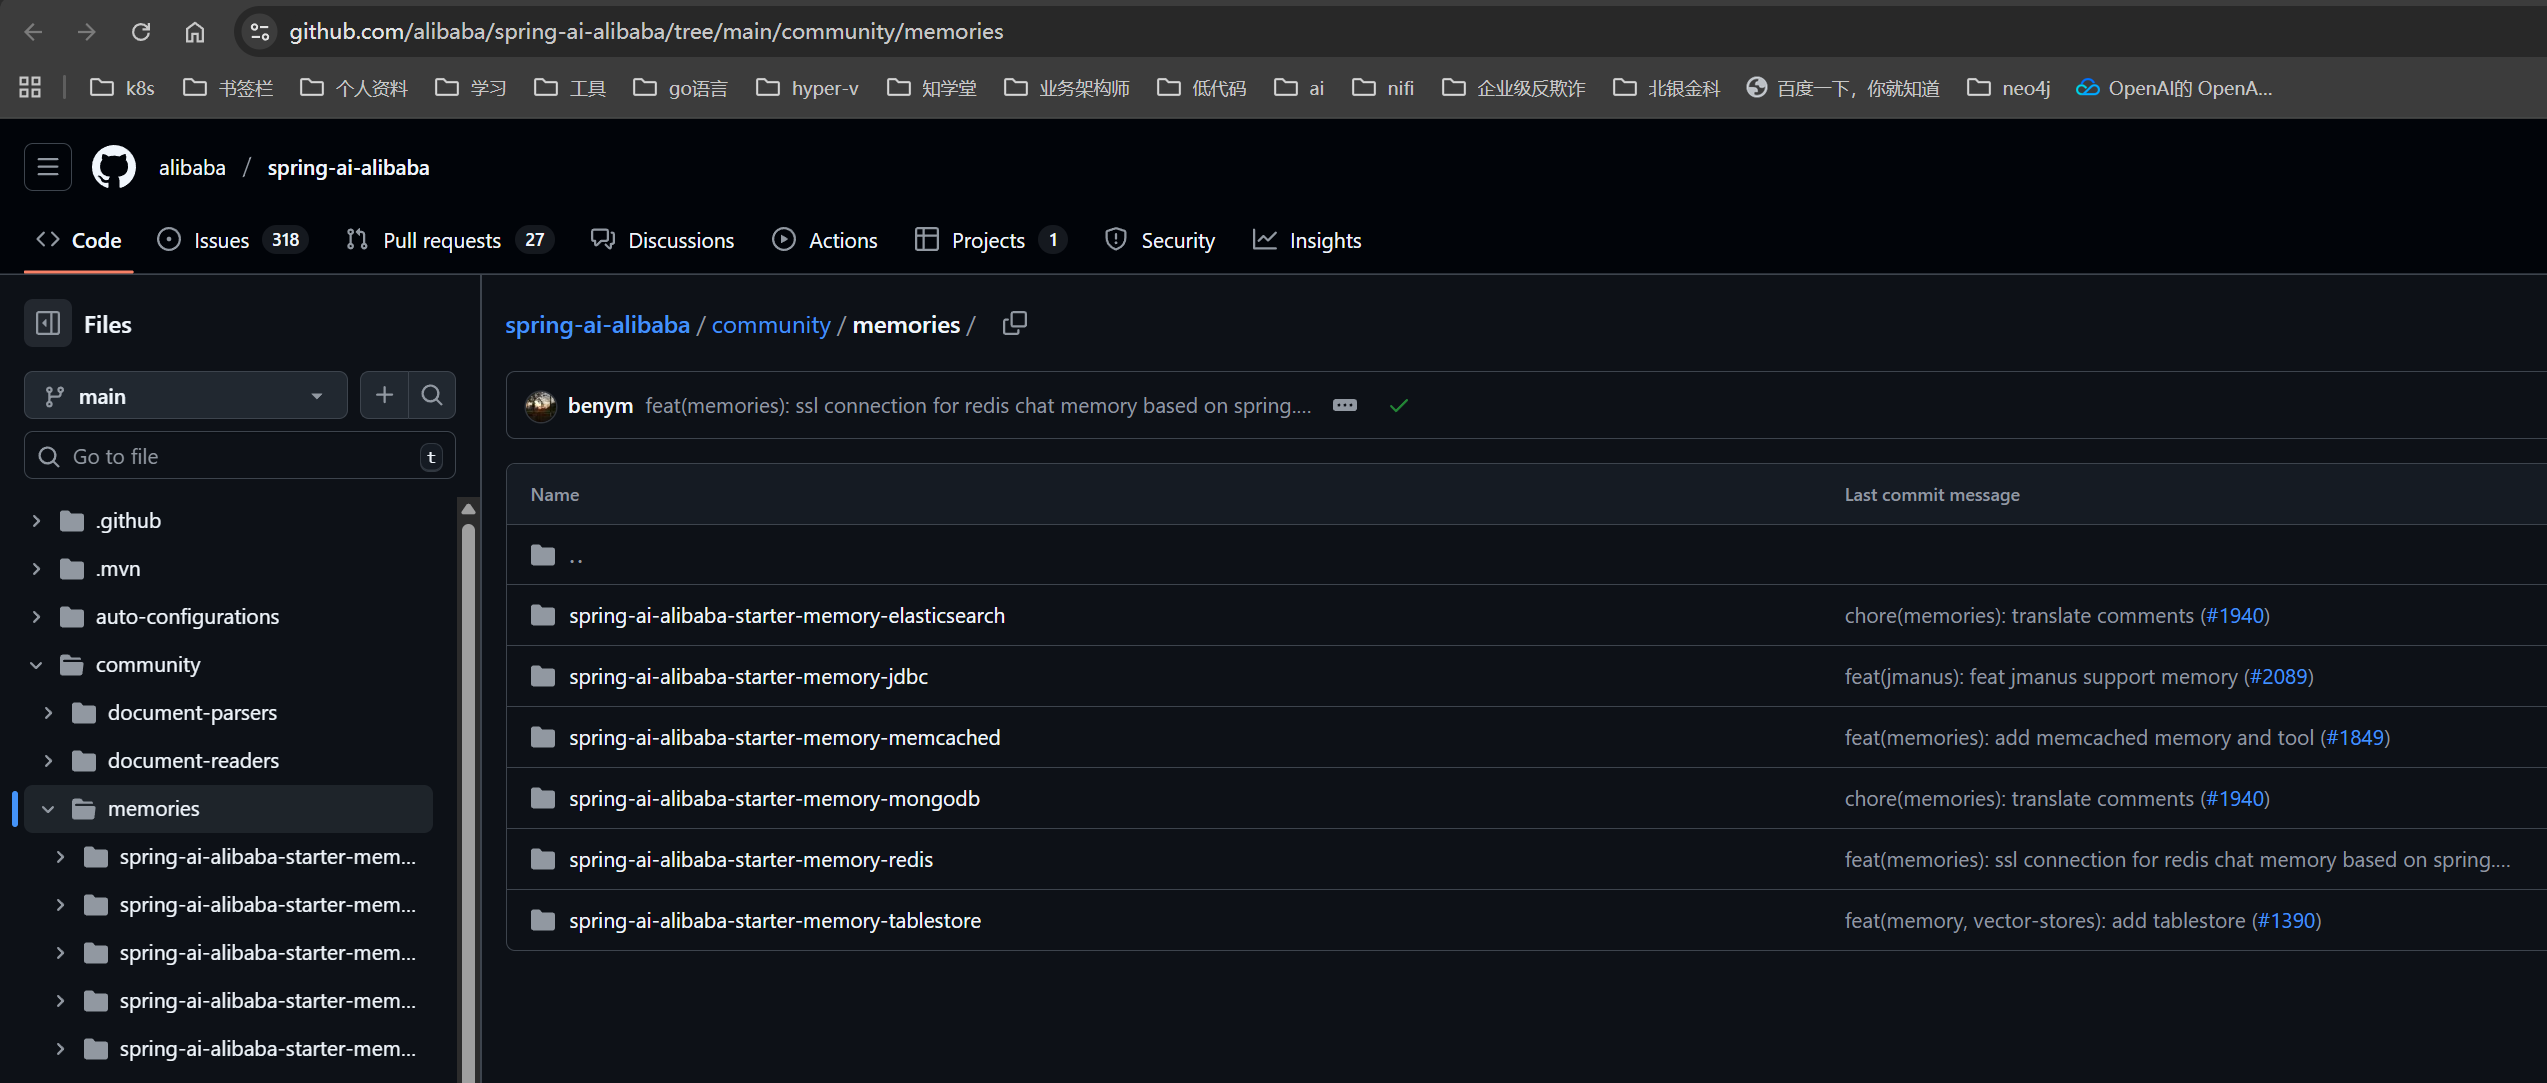Open the hamburger navigation menu
The height and width of the screenshot is (1083, 2547).
(48, 167)
